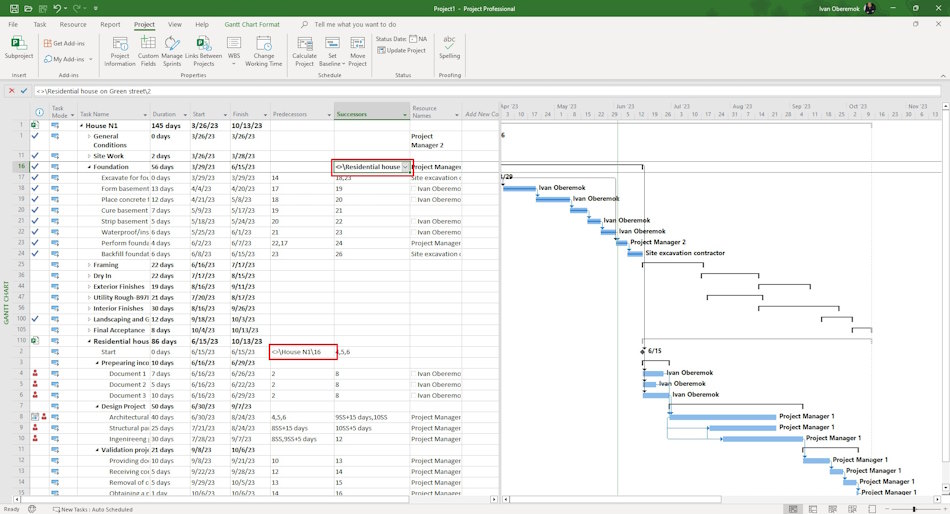This screenshot has width=950, height=514.
Task: Collapse the Foundation summary task
Action: [x=89, y=167]
